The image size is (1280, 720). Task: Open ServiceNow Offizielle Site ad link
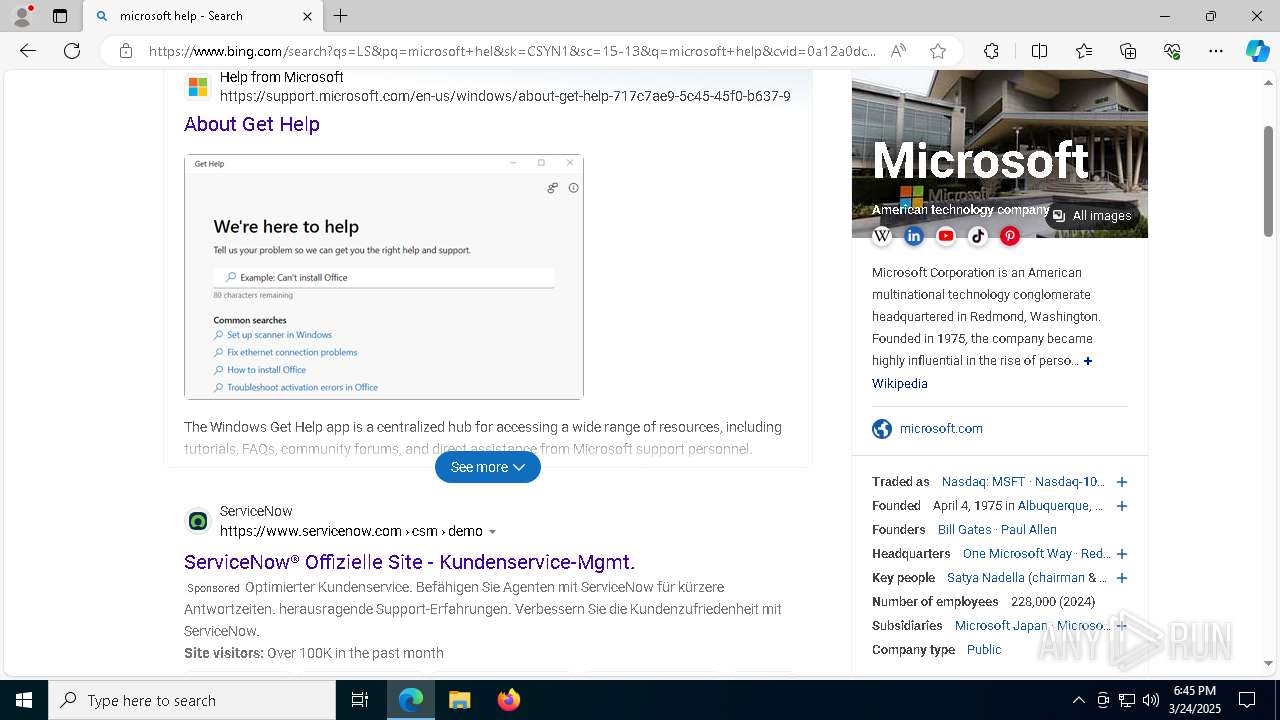[409, 562]
